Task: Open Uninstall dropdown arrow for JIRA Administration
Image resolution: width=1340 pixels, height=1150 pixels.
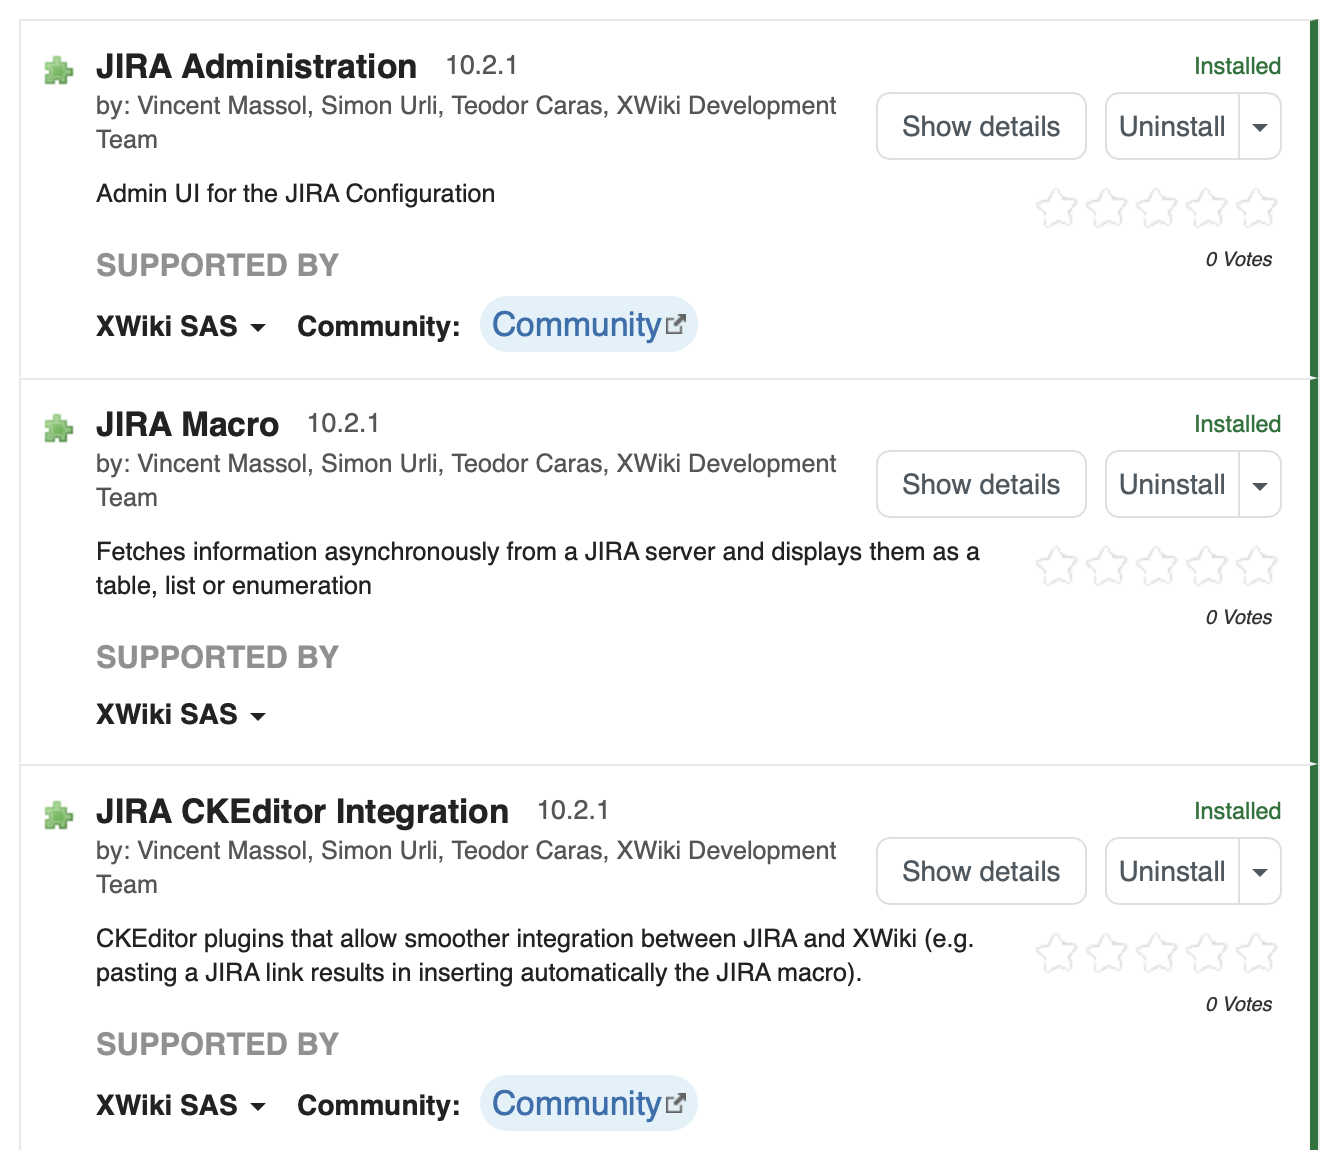Action: coord(1260,127)
